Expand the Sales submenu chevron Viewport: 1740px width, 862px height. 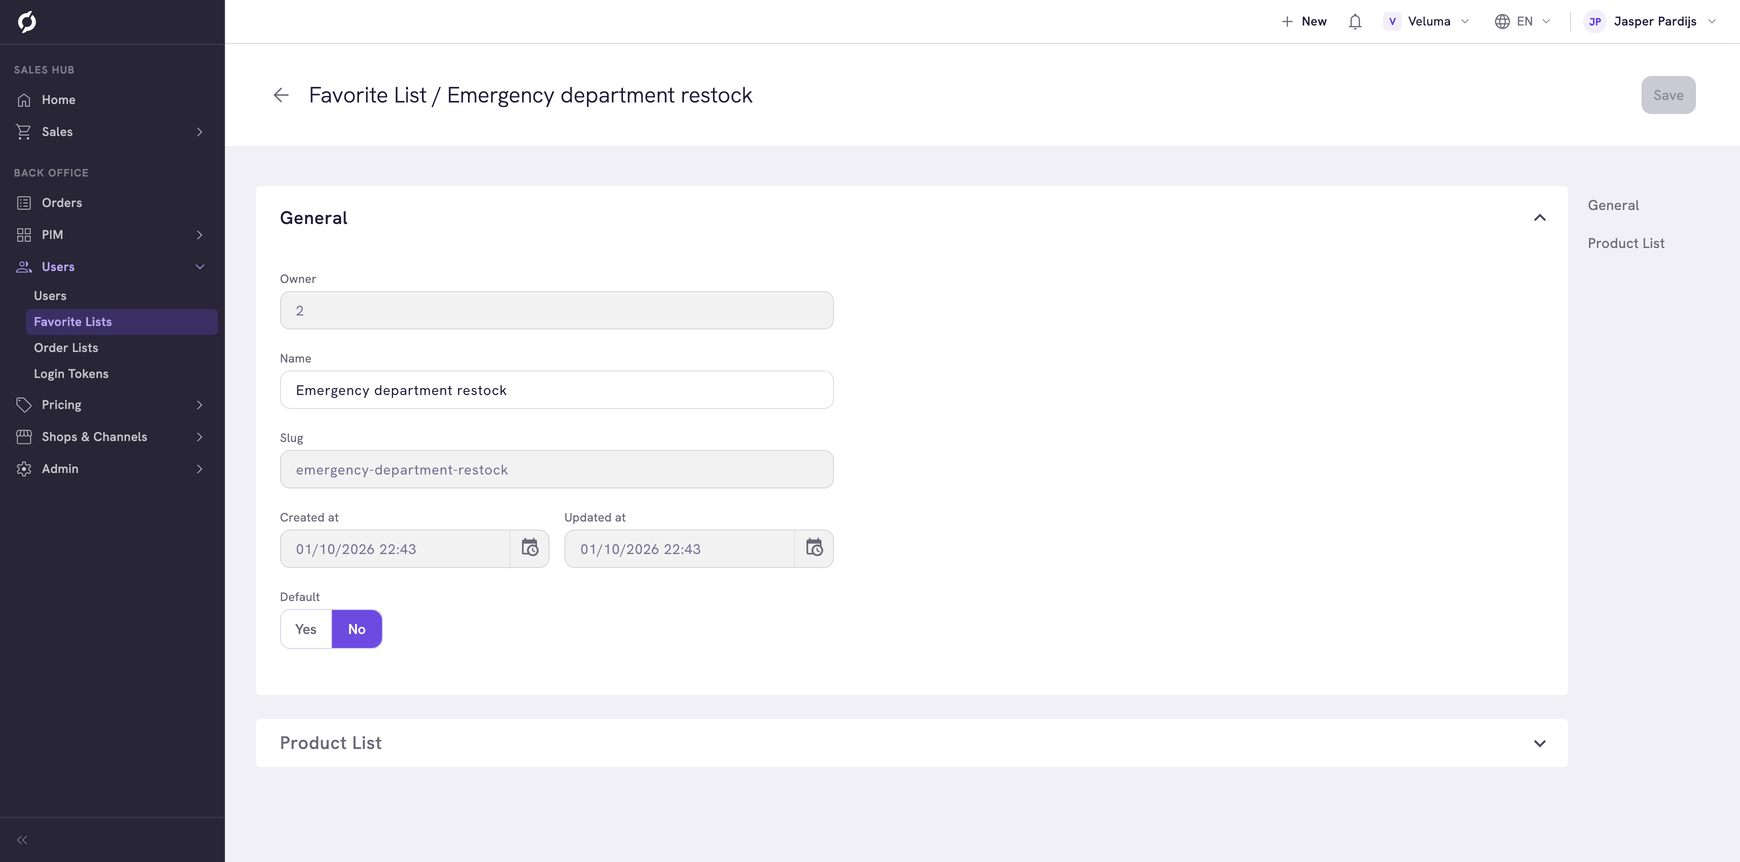(200, 132)
